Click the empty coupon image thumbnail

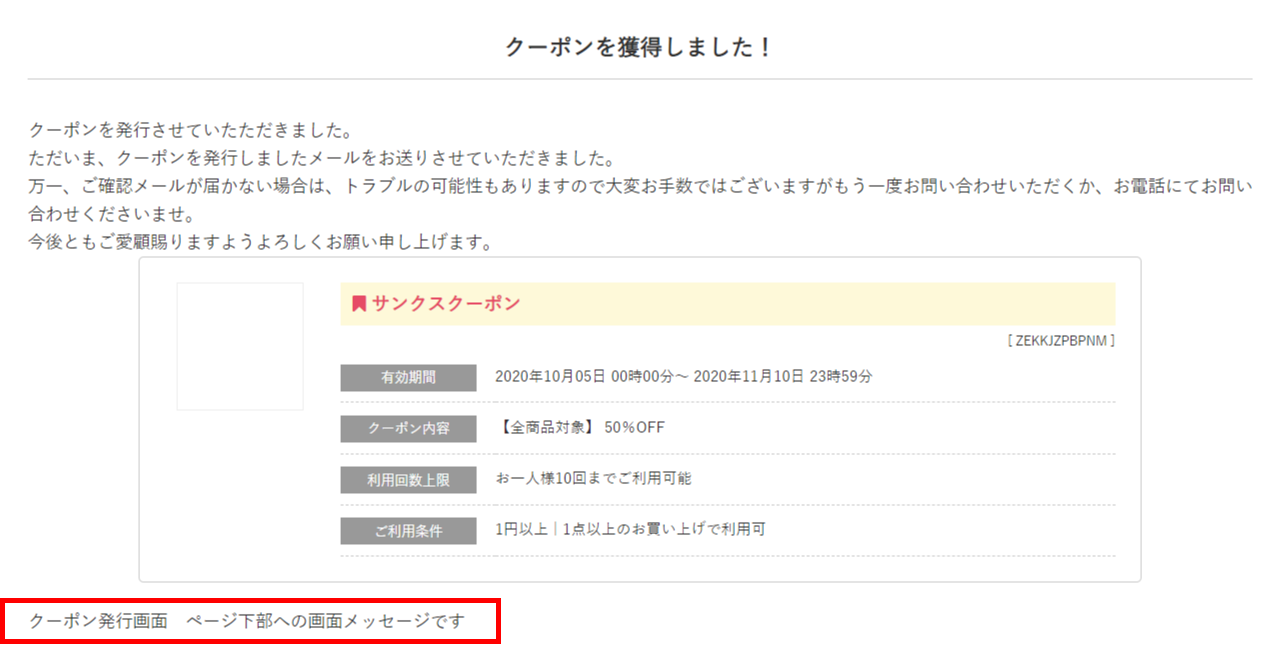pos(240,346)
